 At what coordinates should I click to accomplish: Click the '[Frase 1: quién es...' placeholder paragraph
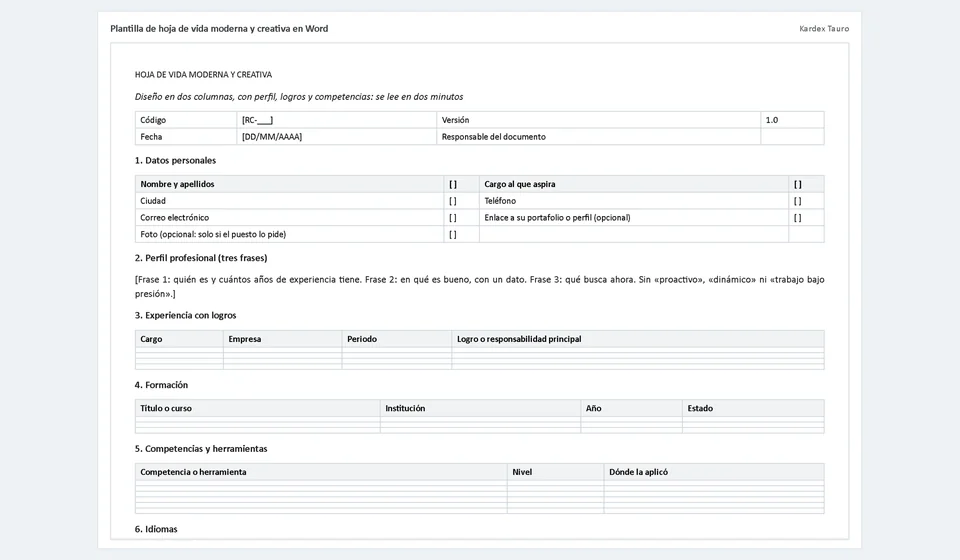pyautogui.click(x=479, y=286)
